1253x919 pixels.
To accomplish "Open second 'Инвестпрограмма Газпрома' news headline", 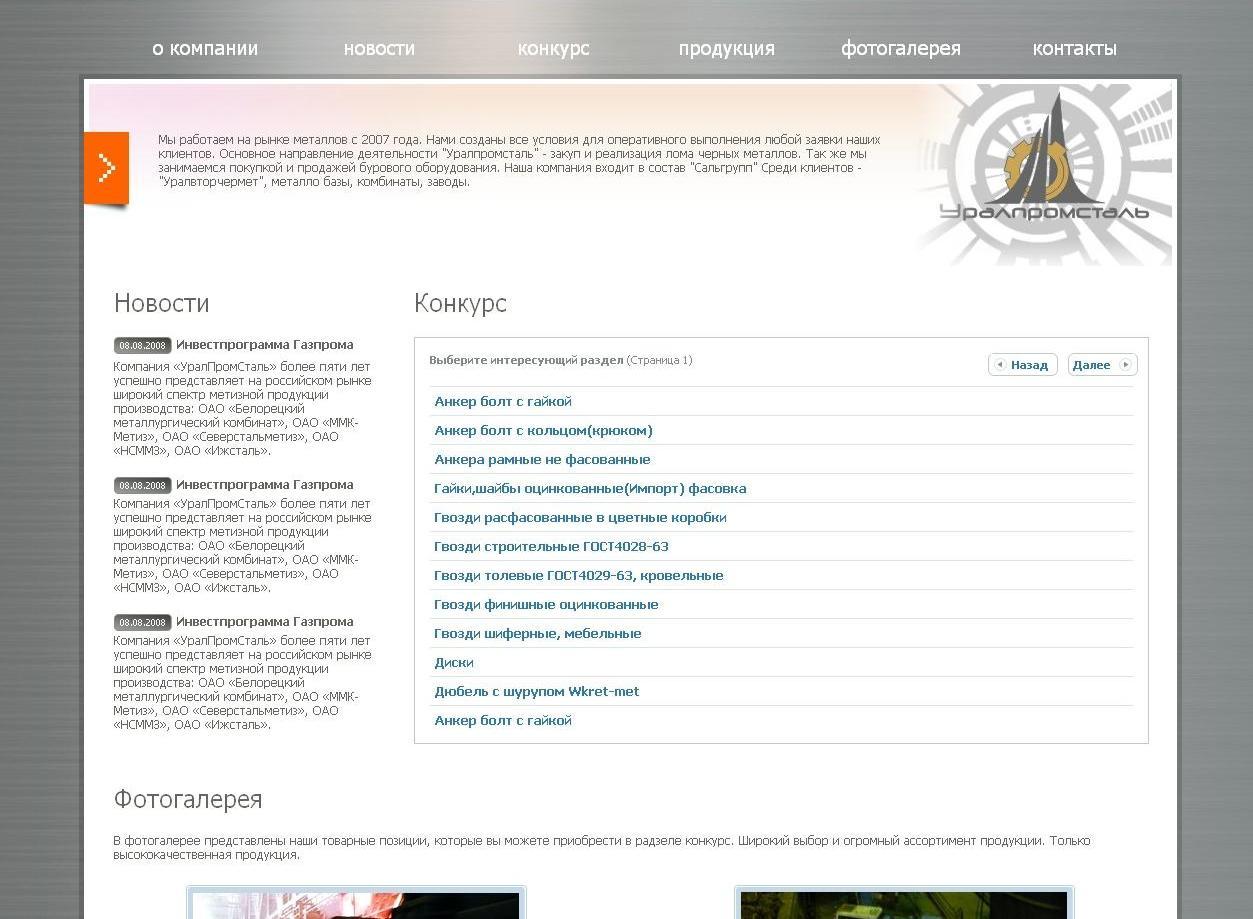I will pyautogui.click(x=265, y=485).
